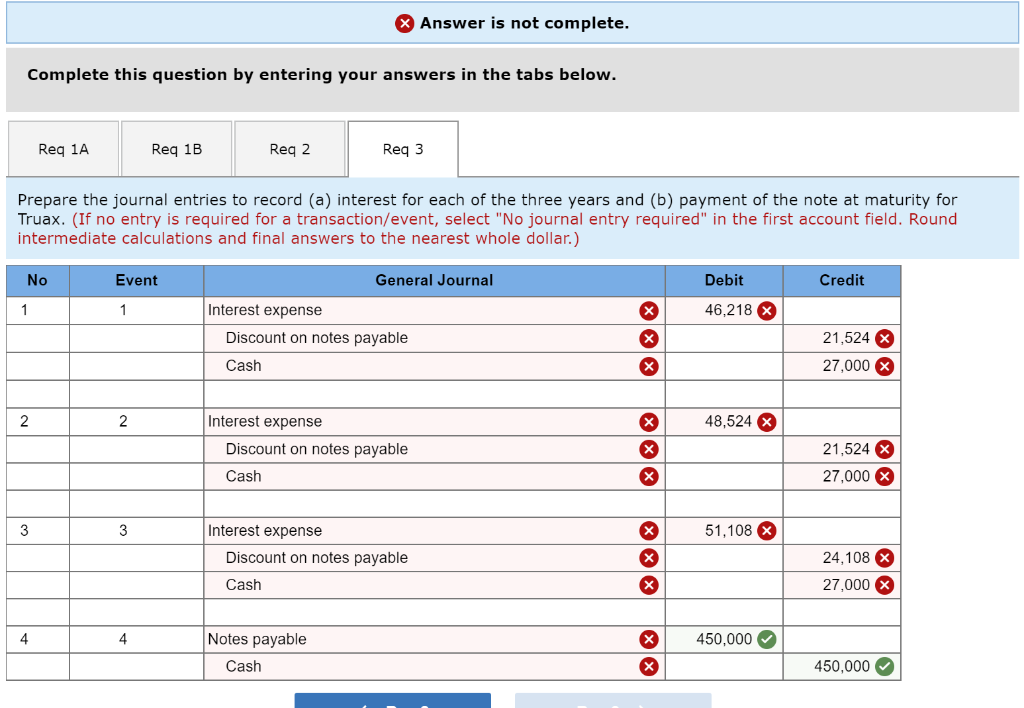The width and height of the screenshot is (1024, 708).
Task: Click the incorrect mark next to entry 2 credit 27,000
Action: click(x=884, y=477)
